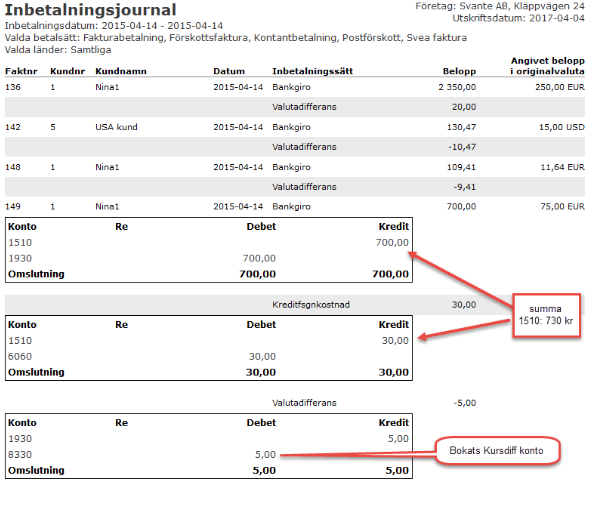Click the USA kund customer name
The height and width of the screenshot is (518, 615).
116,127
